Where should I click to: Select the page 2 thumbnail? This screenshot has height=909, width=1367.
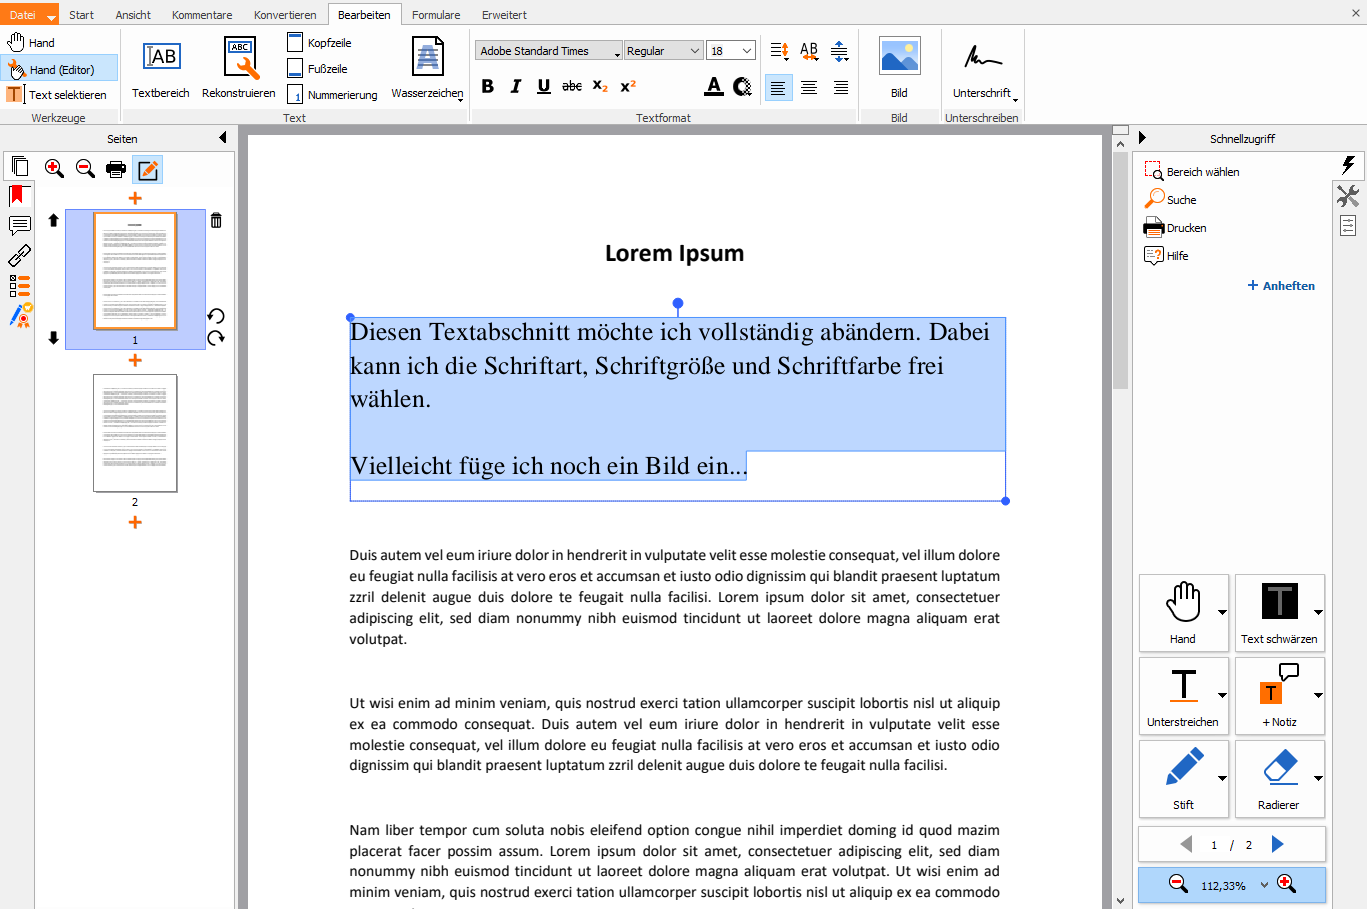tap(135, 433)
